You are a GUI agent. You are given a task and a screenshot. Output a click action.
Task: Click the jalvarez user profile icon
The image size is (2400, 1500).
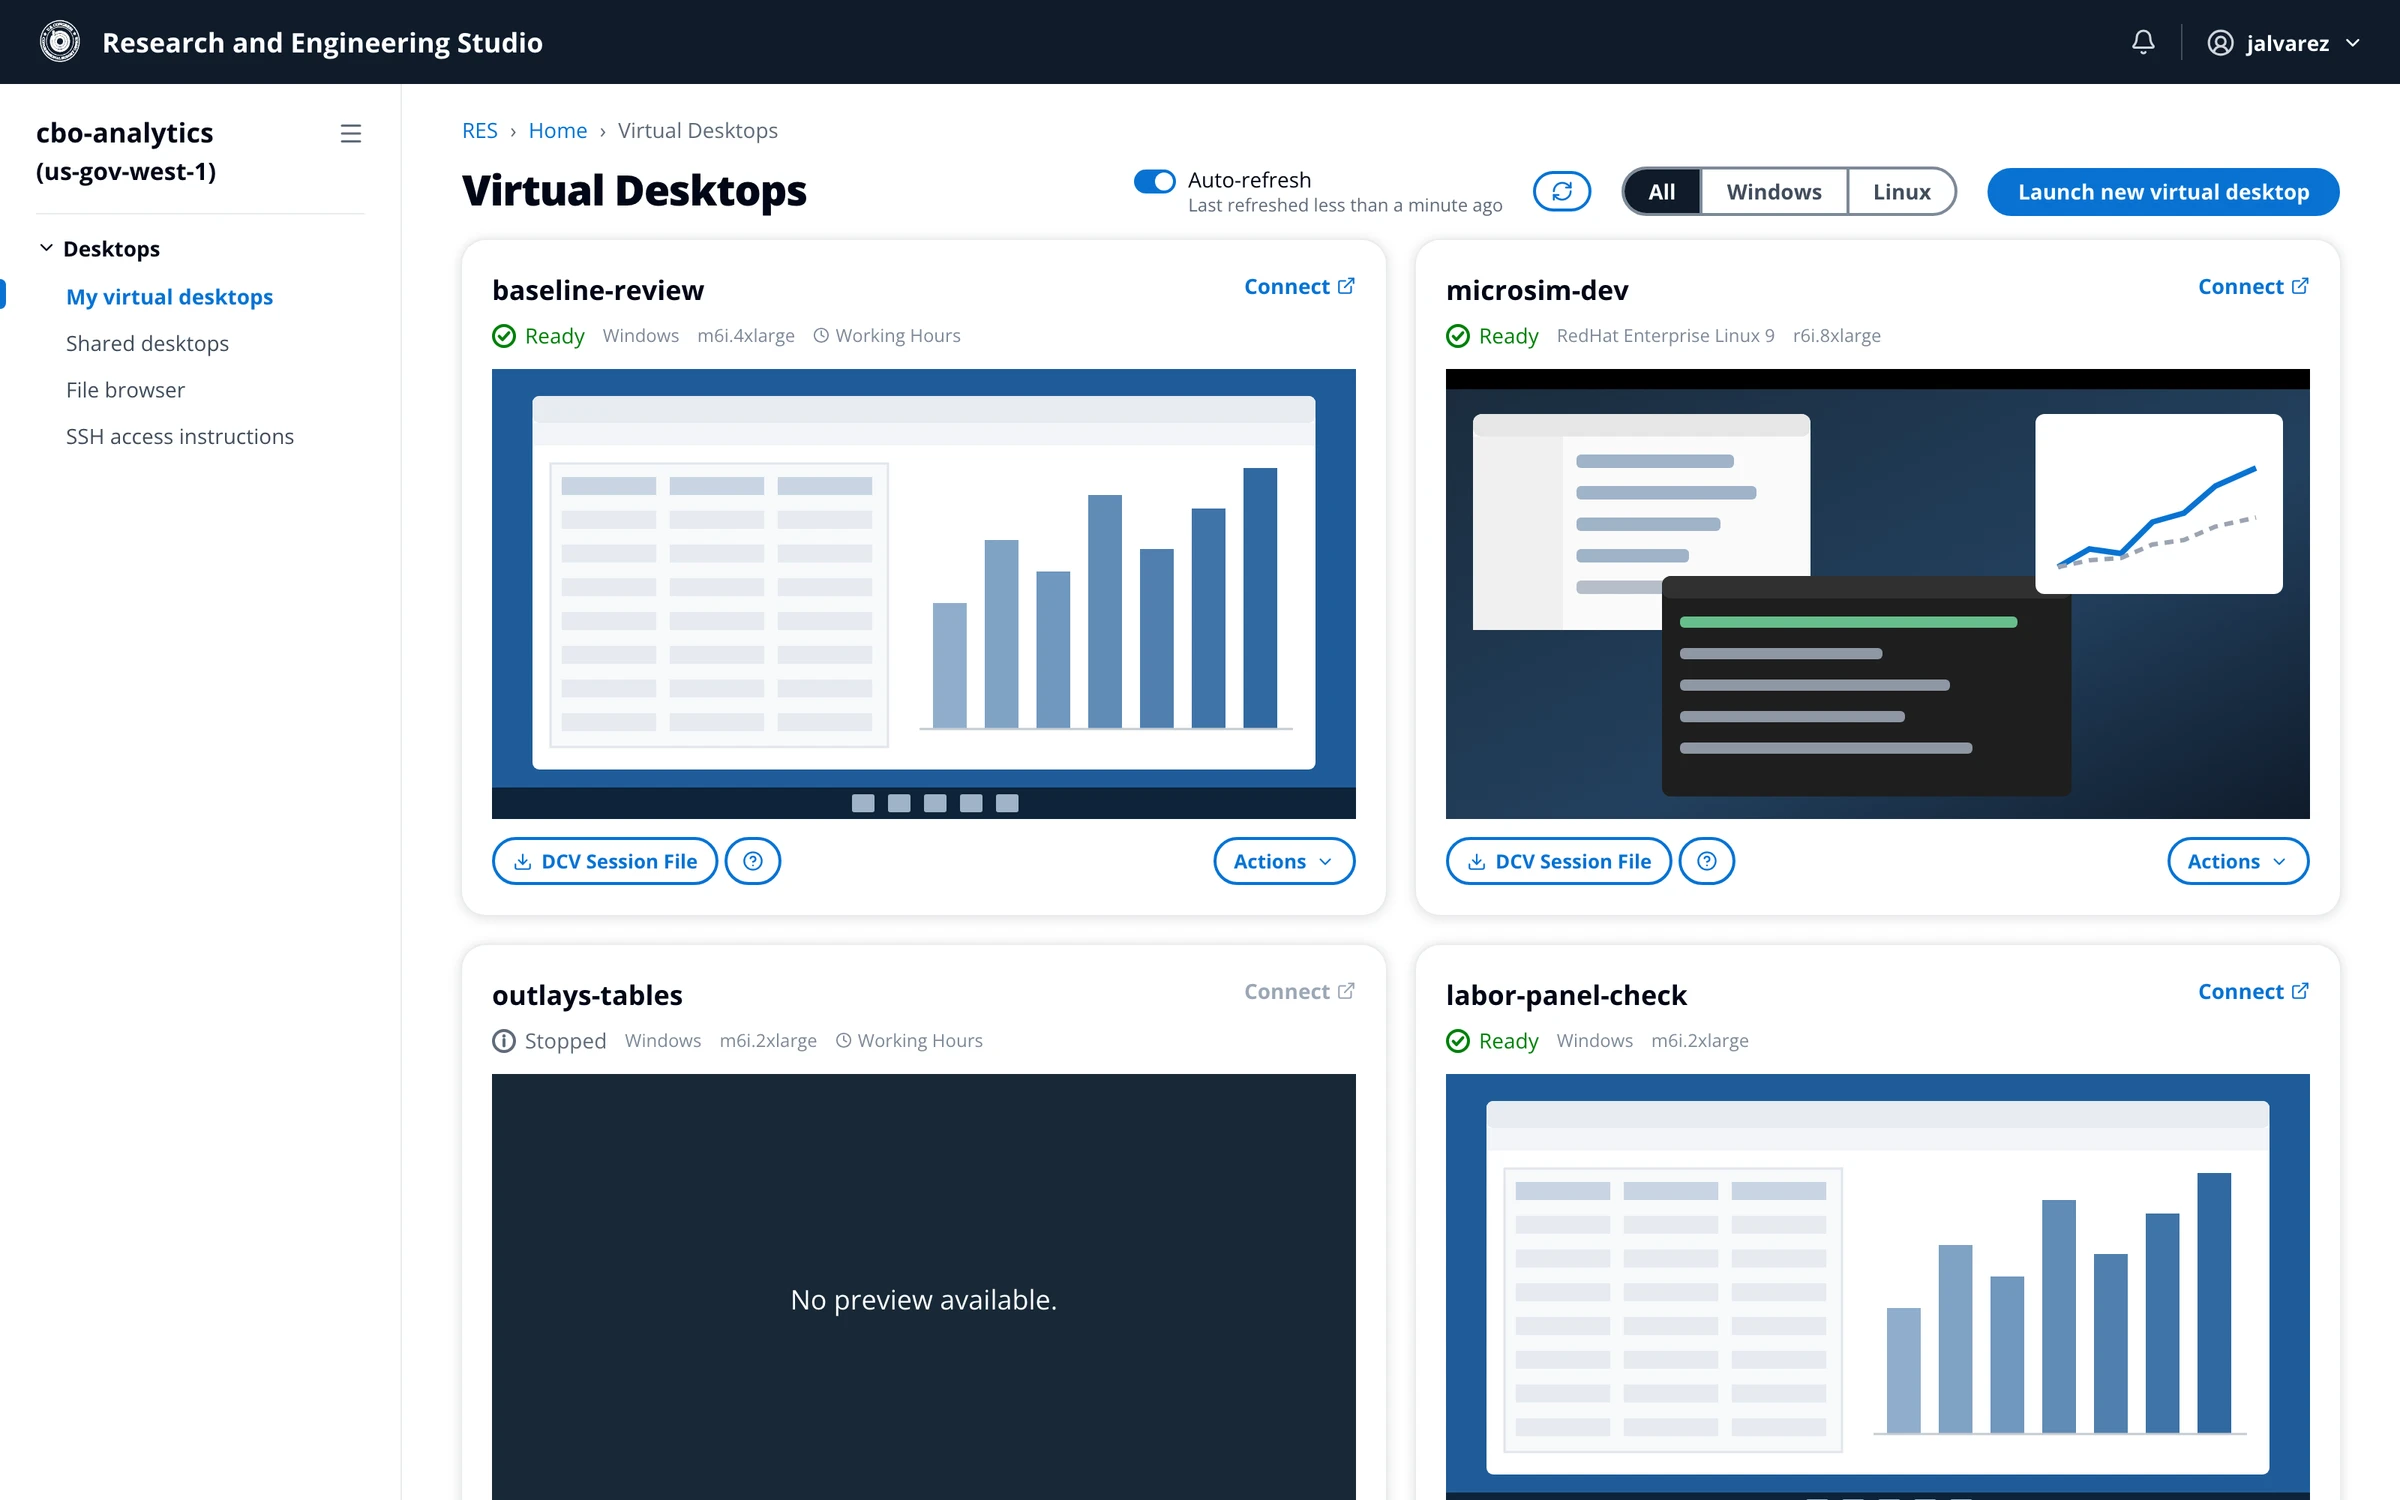[2220, 43]
